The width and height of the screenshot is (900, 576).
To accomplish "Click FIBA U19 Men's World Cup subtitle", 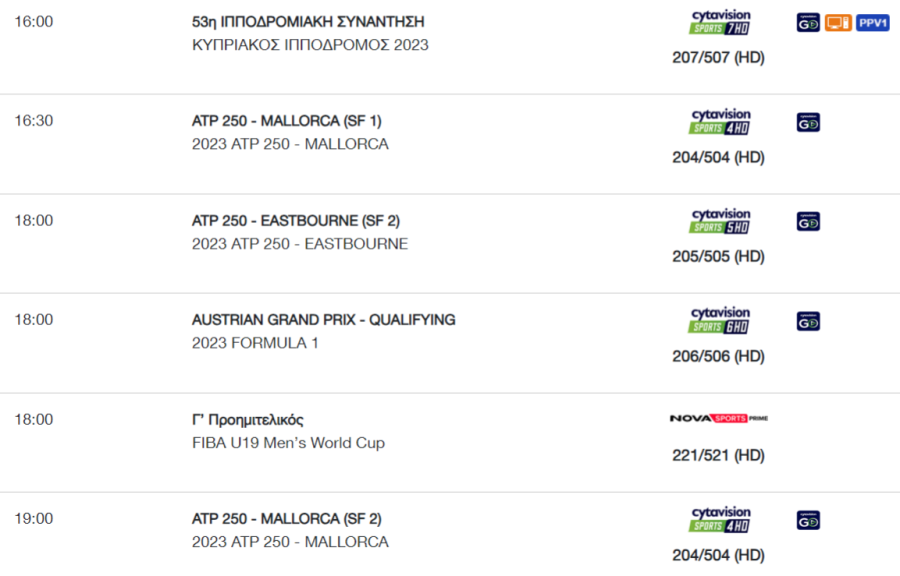I will click(288, 443).
